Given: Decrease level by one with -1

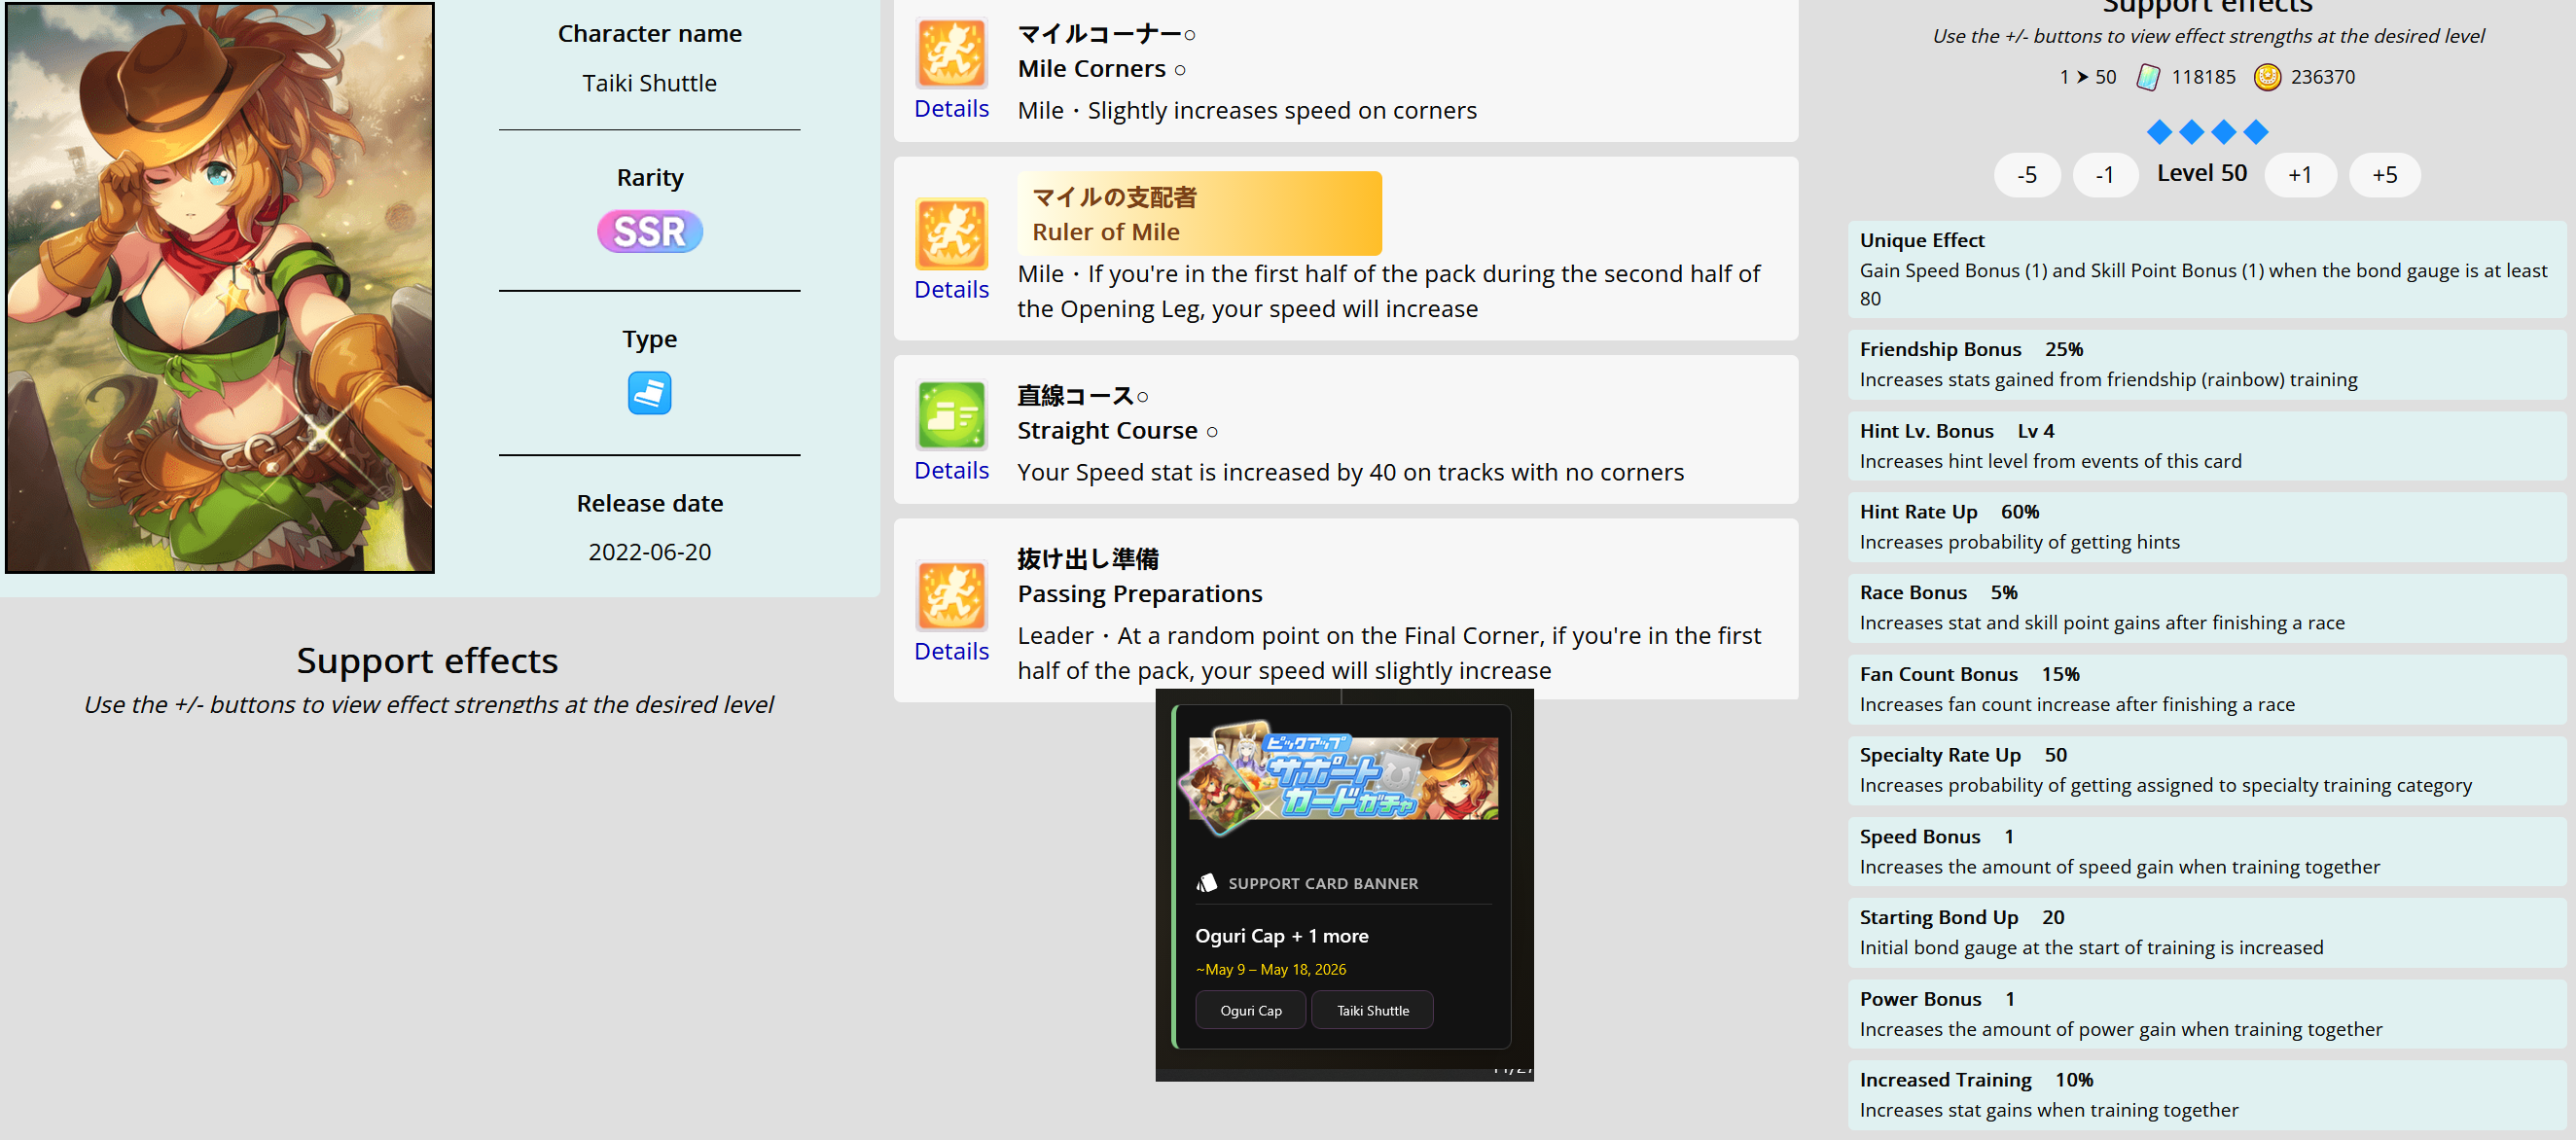Looking at the screenshot, I should click(2104, 175).
